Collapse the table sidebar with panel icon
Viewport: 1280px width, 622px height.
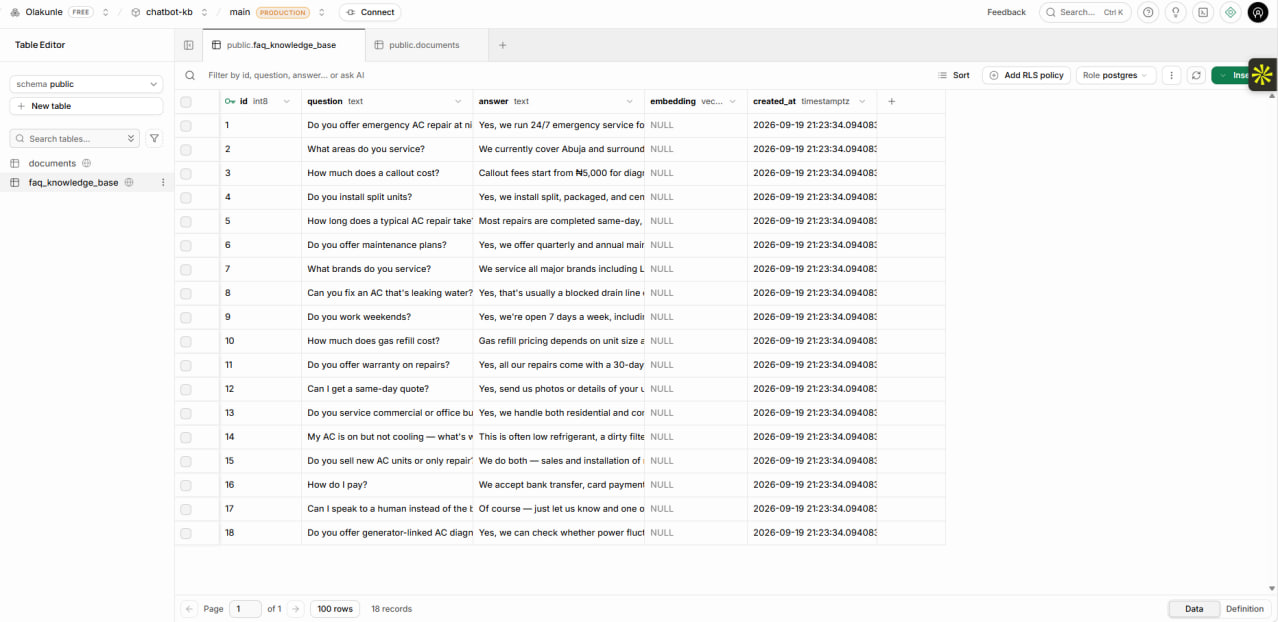[x=189, y=45]
